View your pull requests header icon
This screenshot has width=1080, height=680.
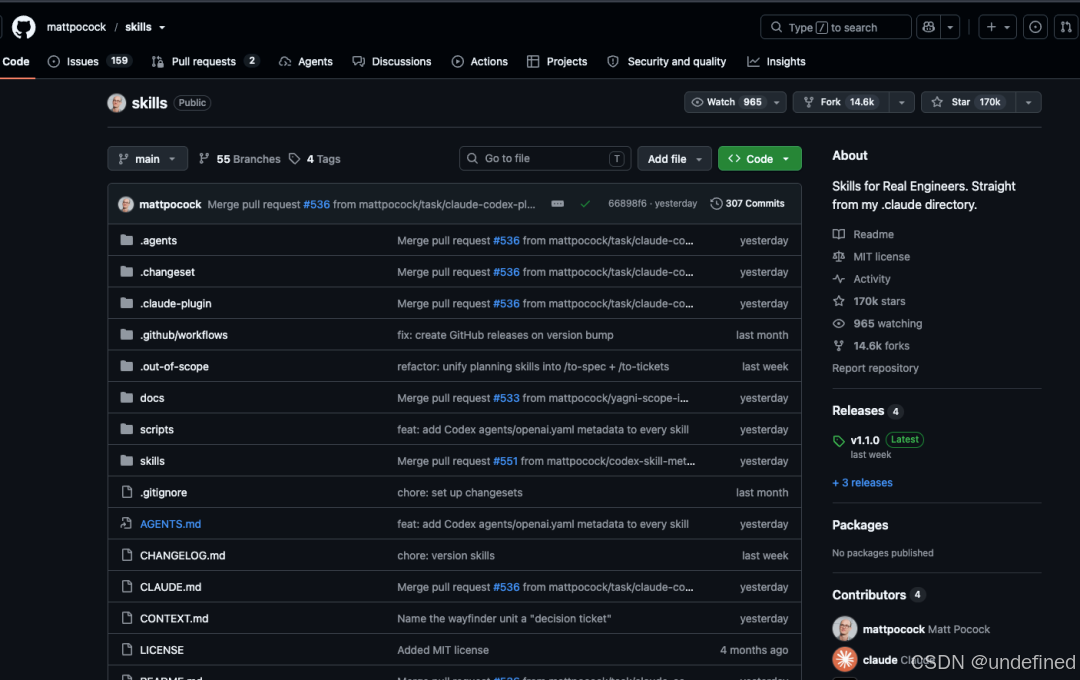[x=1066, y=27]
